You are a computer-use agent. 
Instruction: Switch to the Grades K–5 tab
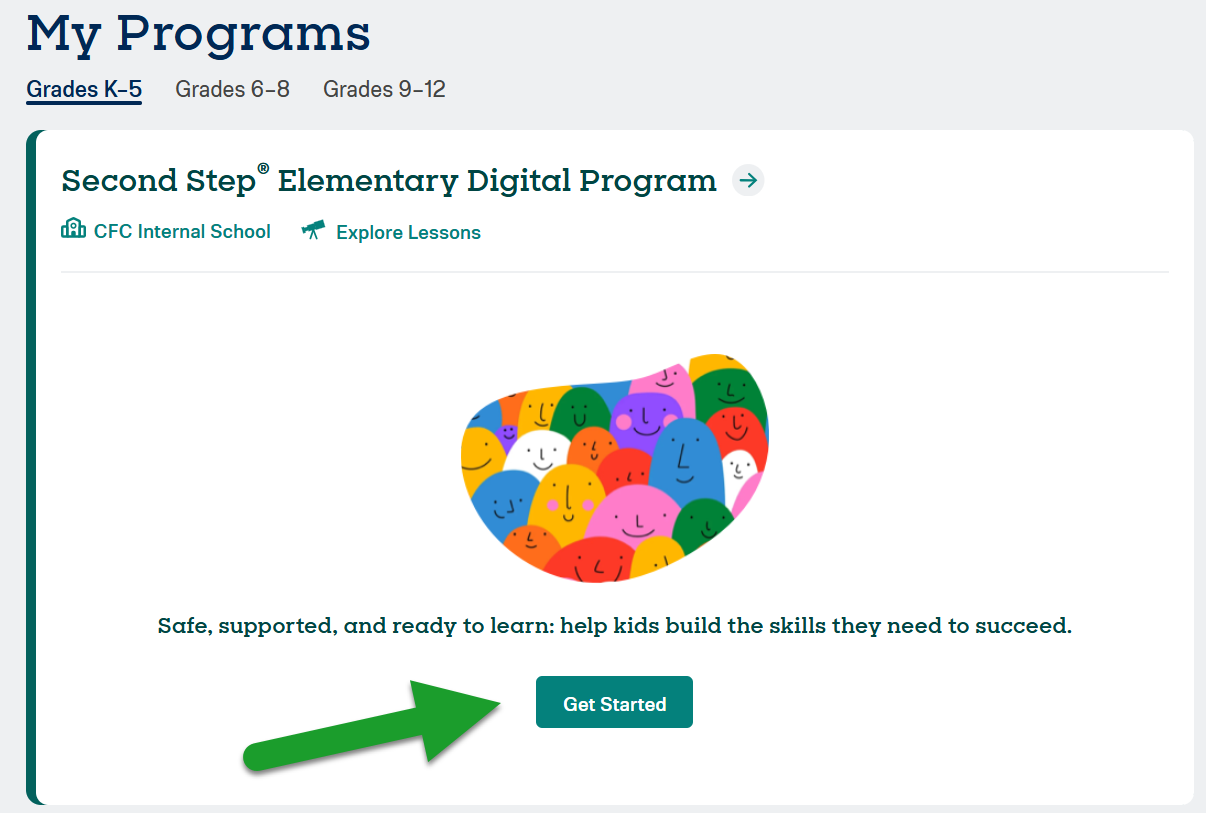tap(84, 89)
